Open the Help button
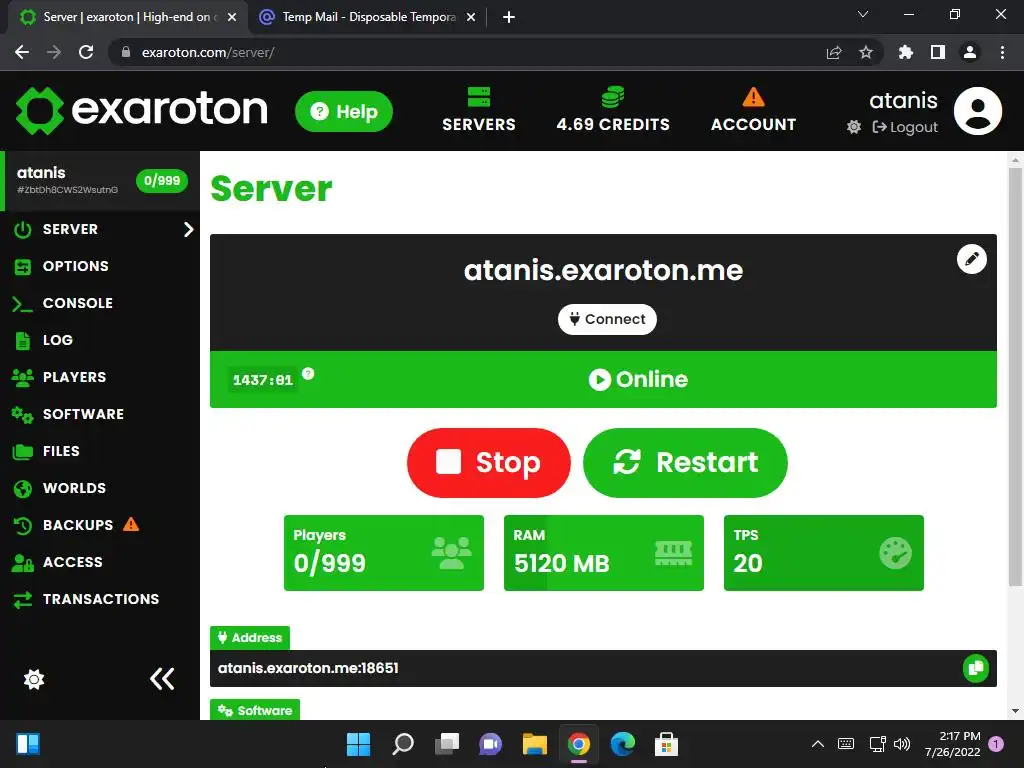This screenshot has width=1024, height=768. tap(344, 111)
